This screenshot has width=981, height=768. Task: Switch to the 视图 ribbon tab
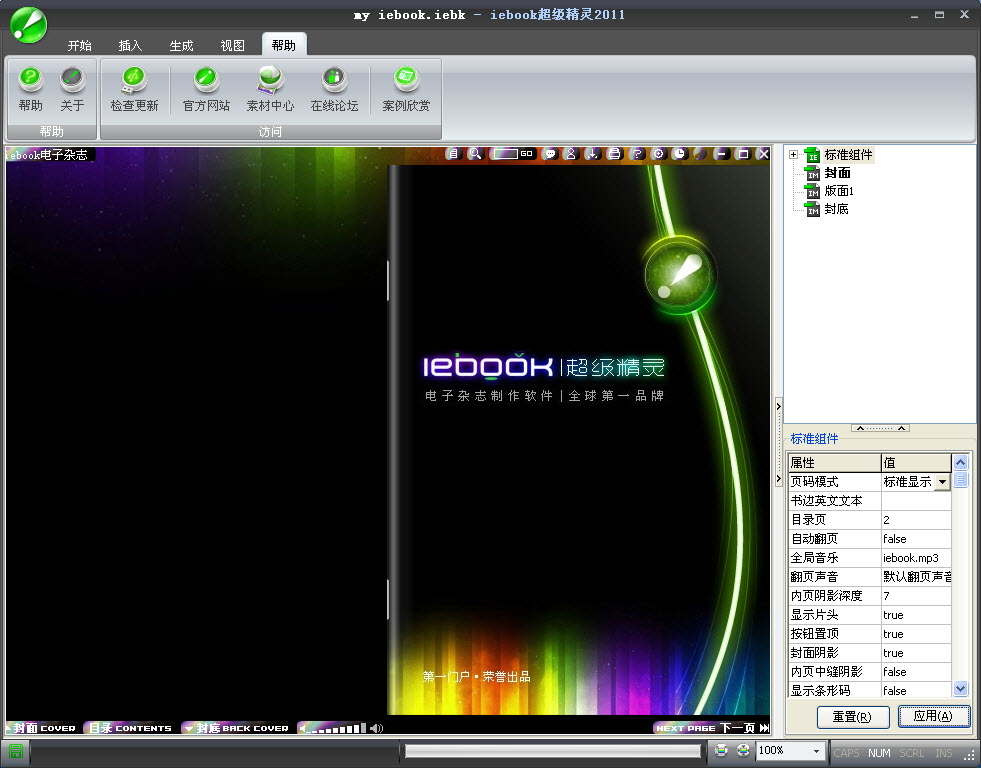click(x=232, y=46)
